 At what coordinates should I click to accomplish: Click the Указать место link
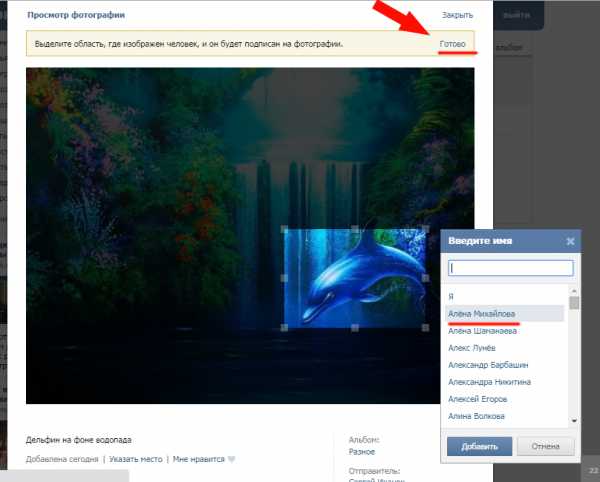(135, 459)
